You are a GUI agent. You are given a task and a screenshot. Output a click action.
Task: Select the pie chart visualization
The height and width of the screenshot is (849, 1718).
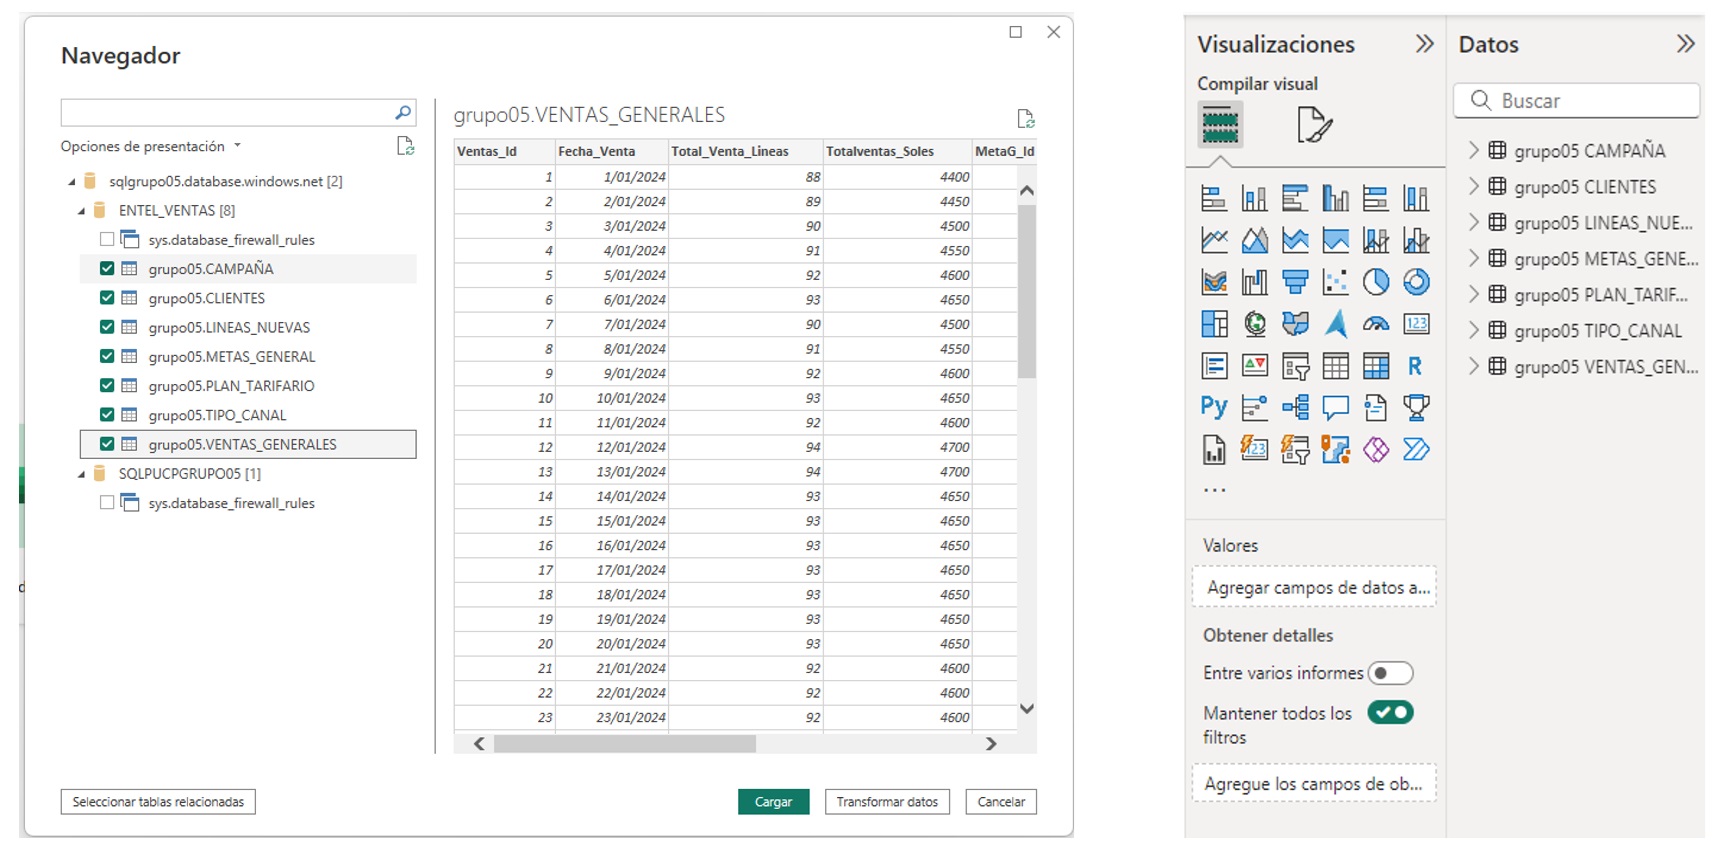[1375, 283]
